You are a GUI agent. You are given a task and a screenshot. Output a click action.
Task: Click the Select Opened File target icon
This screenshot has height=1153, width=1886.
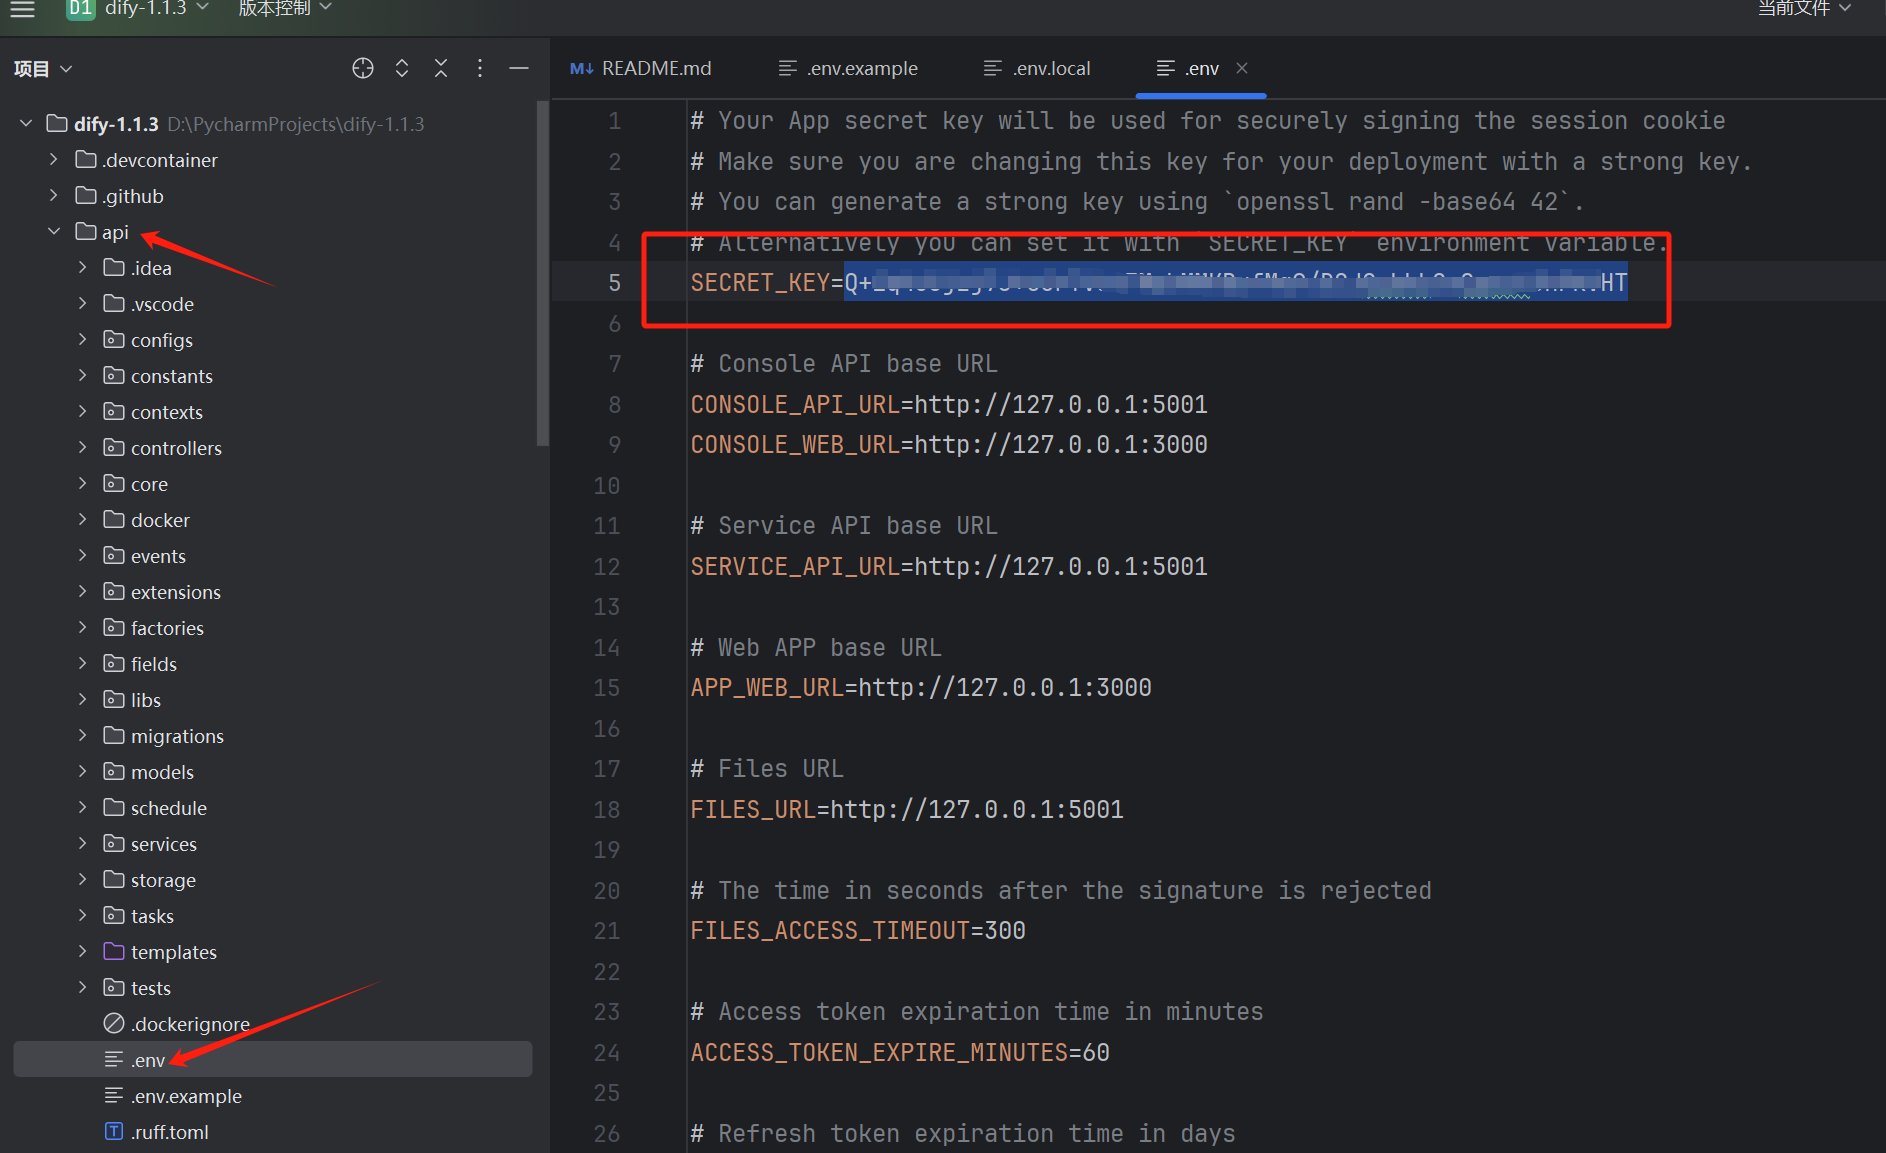click(x=362, y=68)
